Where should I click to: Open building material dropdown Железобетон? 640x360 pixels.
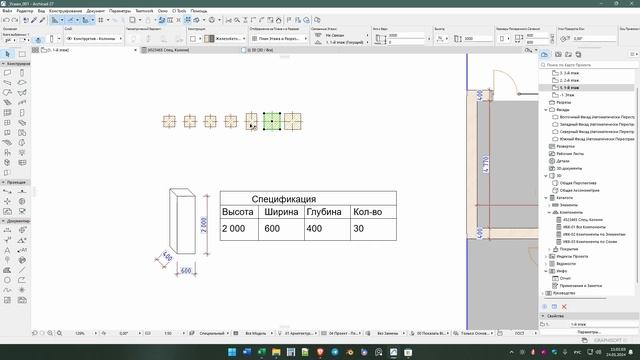click(x=231, y=38)
